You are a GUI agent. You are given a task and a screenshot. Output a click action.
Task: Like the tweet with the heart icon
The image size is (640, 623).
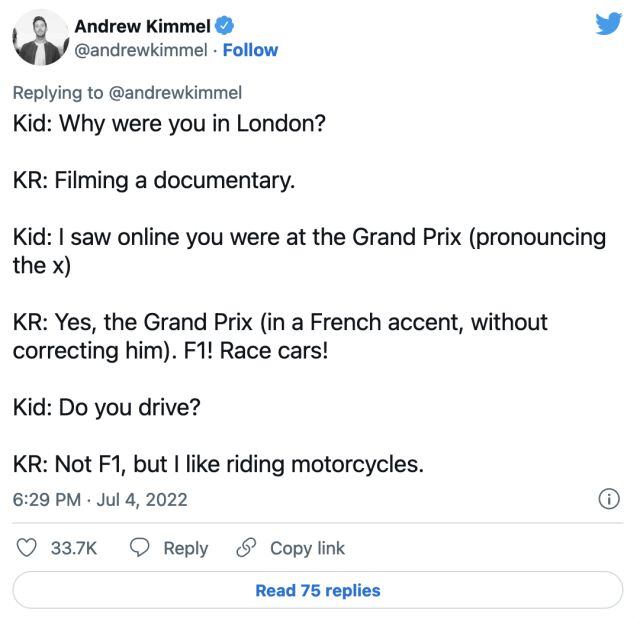(29, 548)
